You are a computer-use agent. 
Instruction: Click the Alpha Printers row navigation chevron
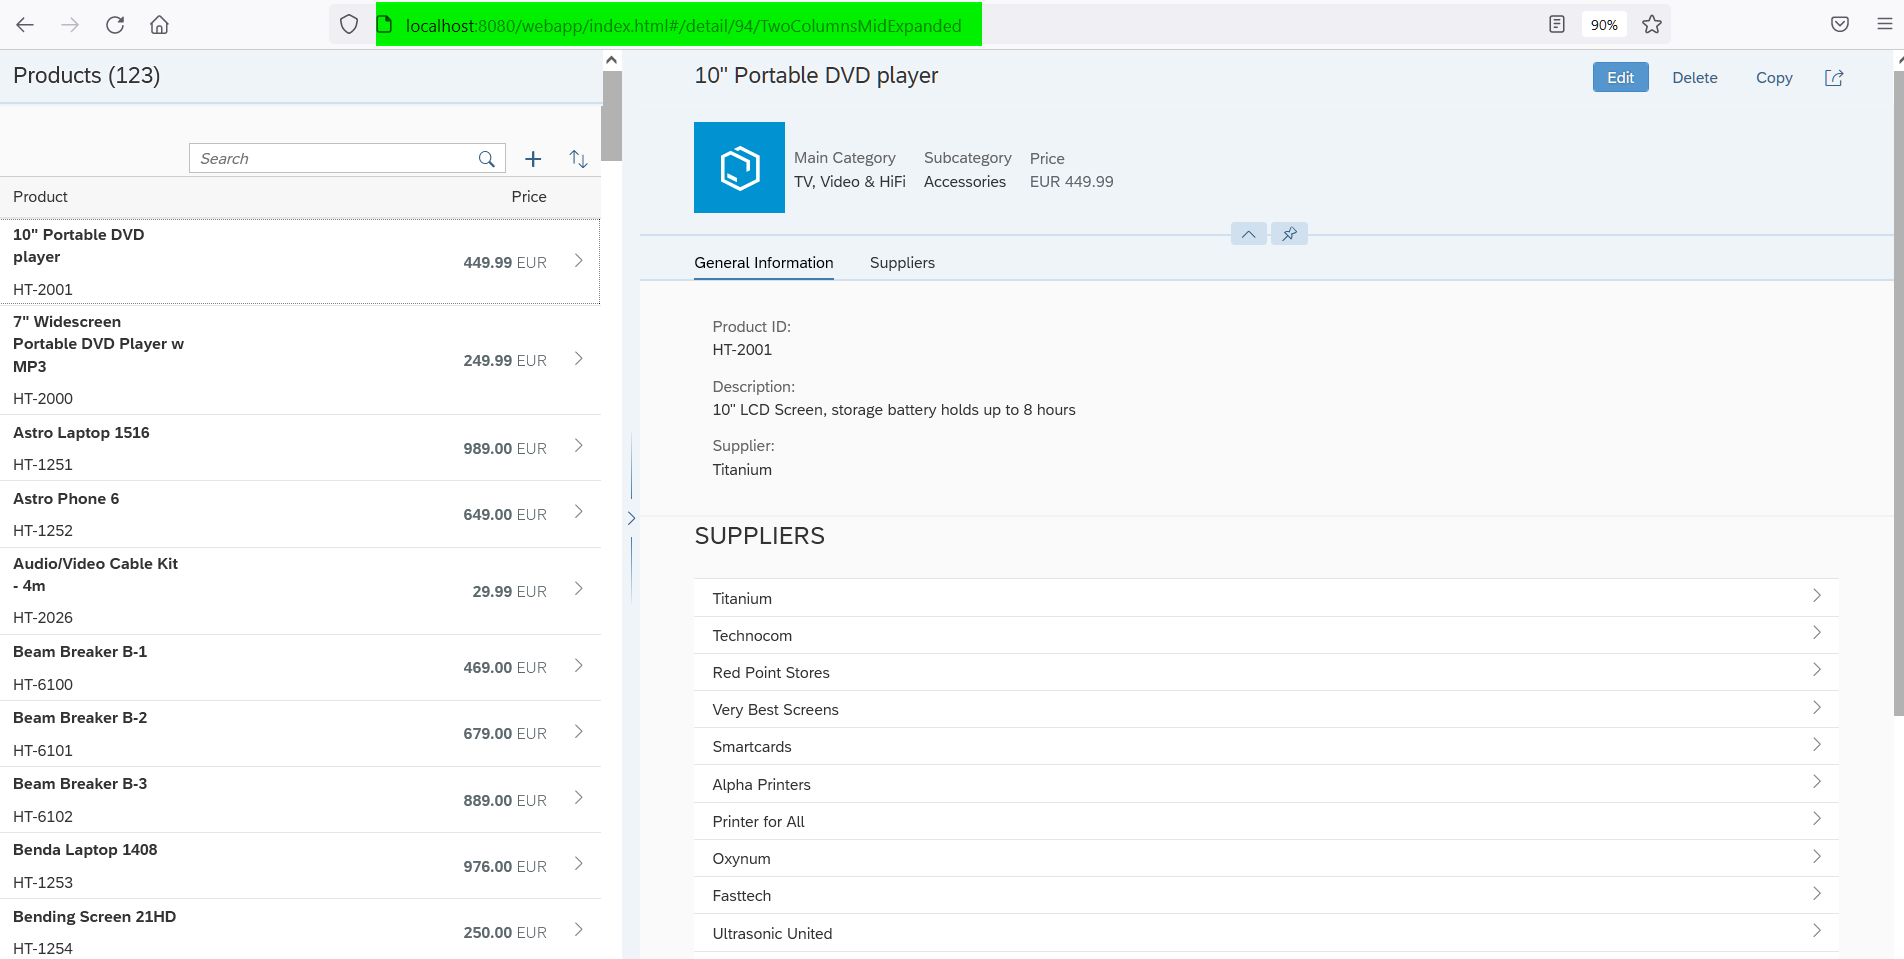[1817, 782]
